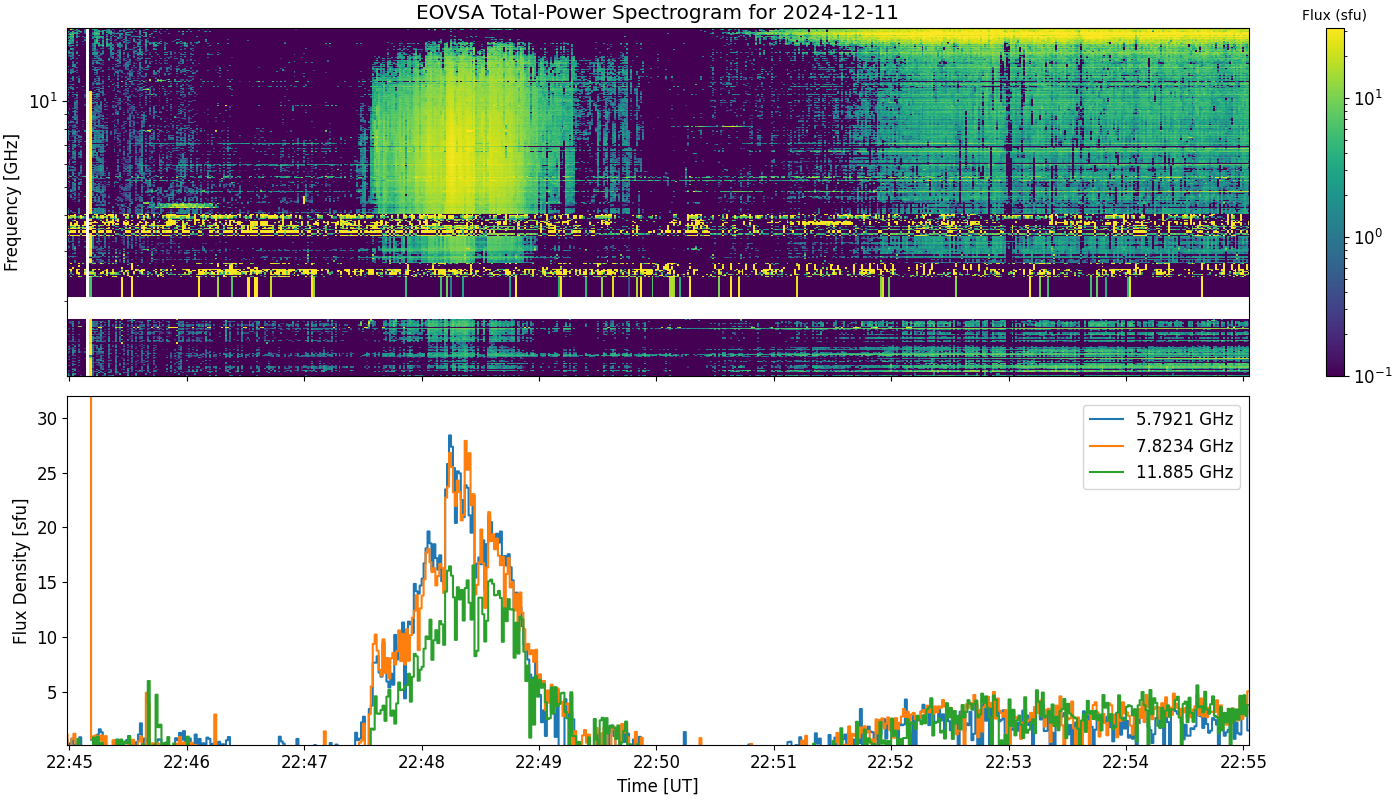Viewport: 1400px width, 800px height.
Task: Select the 11.885 GHz legend entry
Action: 1162,471
